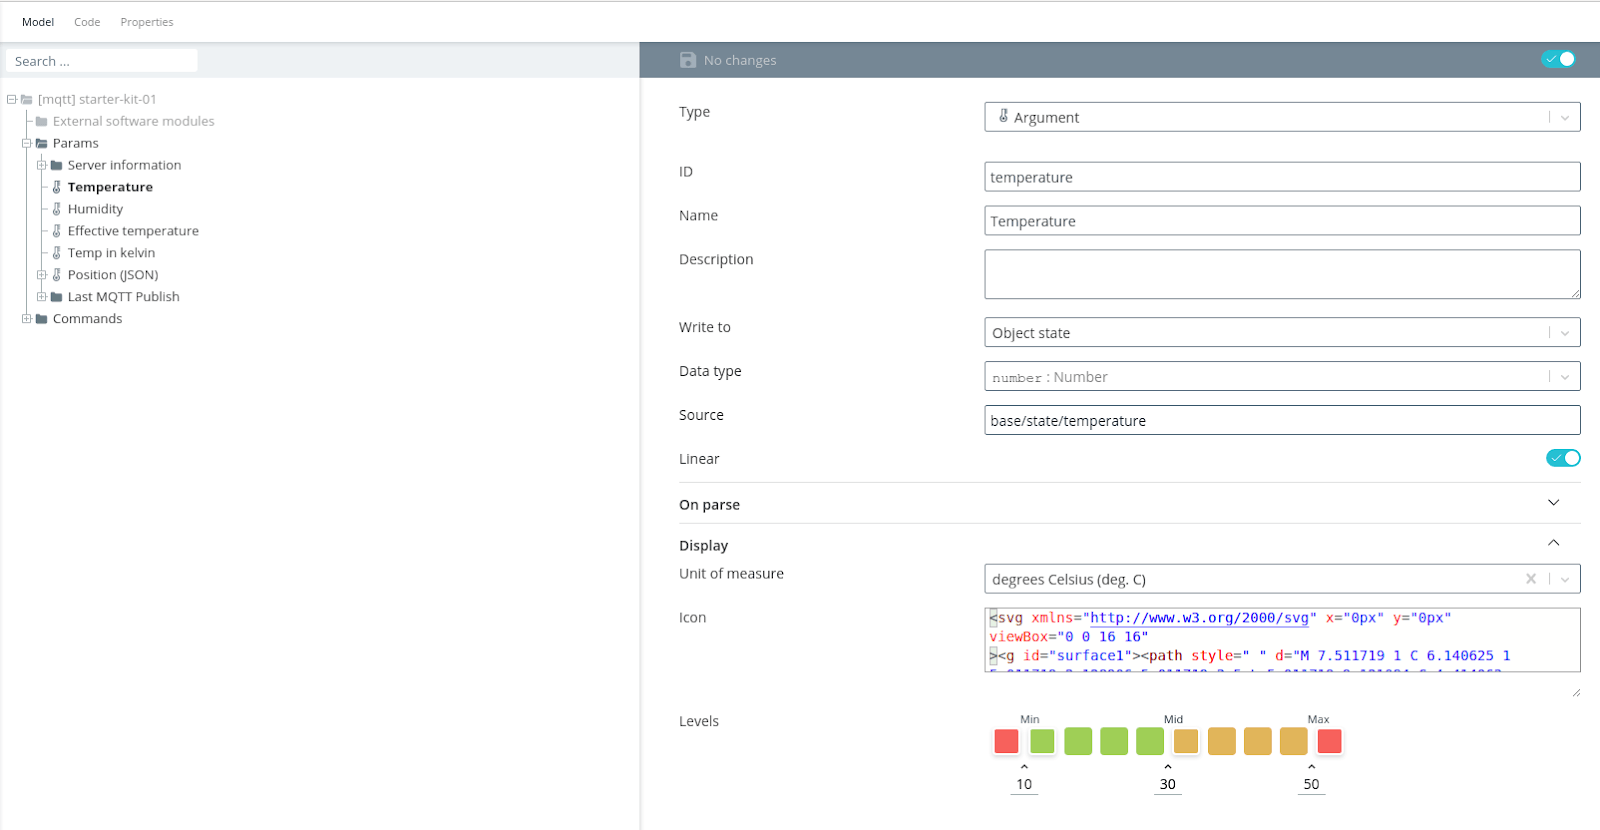Select Temp in kelvin parameter

pyautogui.click(x=111, y=253)
